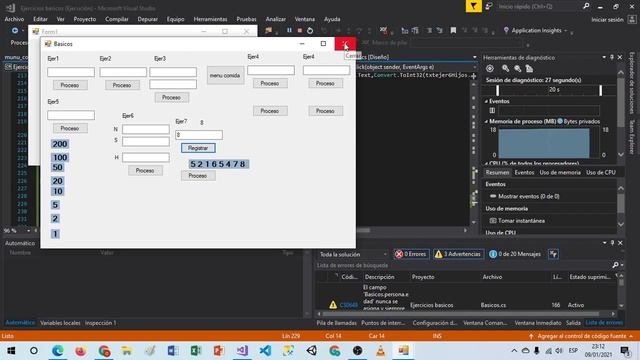Click the Ejer7 text input field

click(199, 135)
